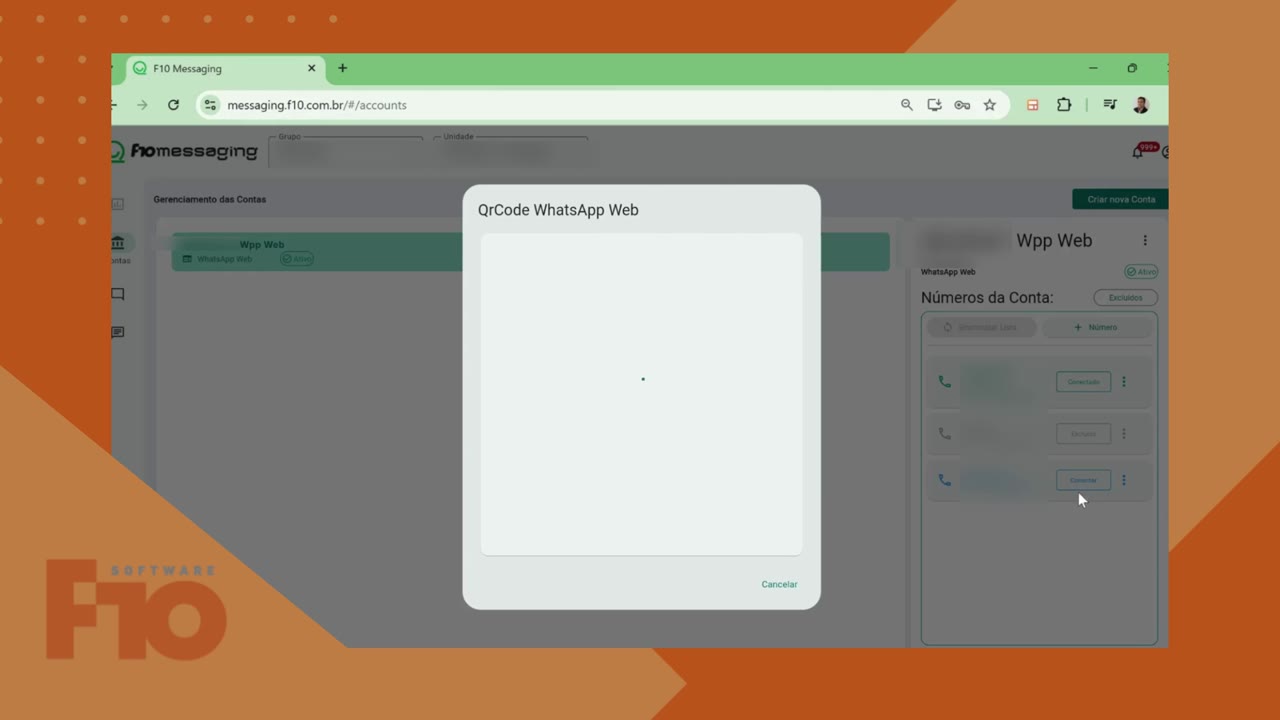Click the sync list button with refresh icon
The image size is (1280, 720).
(981, 327)
